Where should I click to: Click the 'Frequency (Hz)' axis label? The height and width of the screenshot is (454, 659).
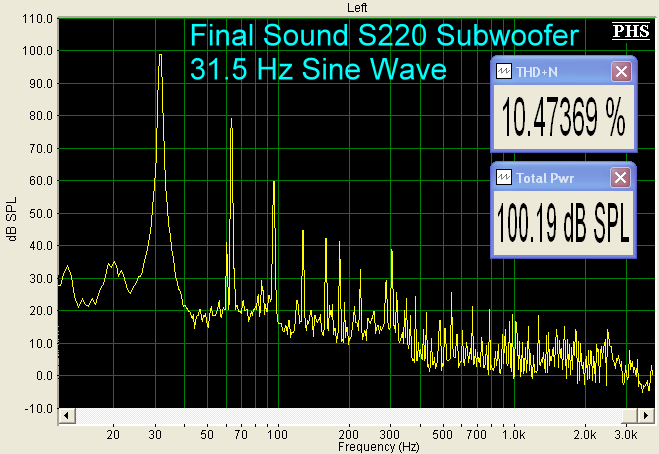click(x=379, y=446)
